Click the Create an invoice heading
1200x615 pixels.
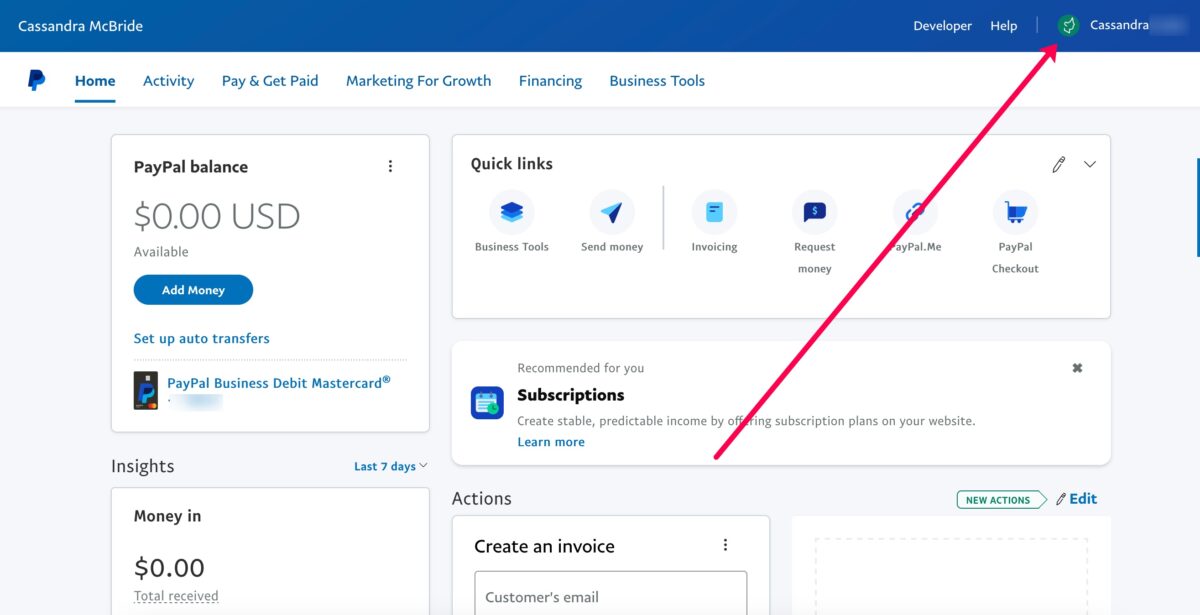544,546
